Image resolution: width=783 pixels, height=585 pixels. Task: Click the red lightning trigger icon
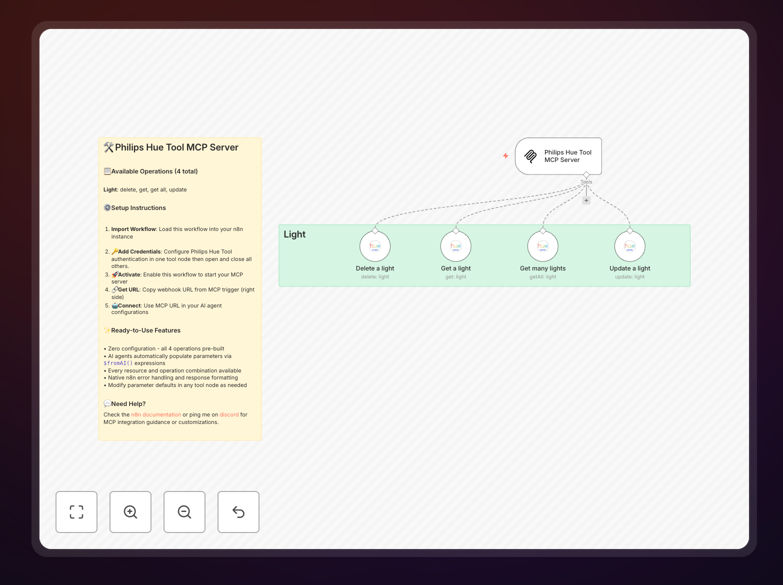click(x=505, y=156)
